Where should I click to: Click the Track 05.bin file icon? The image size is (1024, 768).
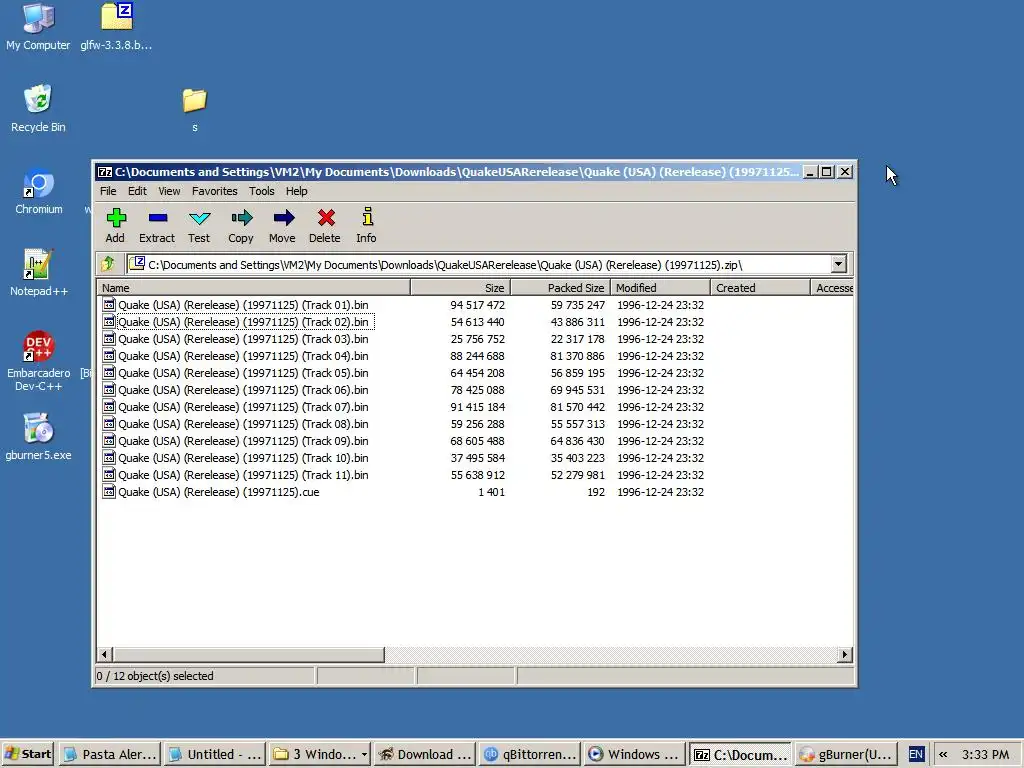pyautogui.click(x=109, y=372)
